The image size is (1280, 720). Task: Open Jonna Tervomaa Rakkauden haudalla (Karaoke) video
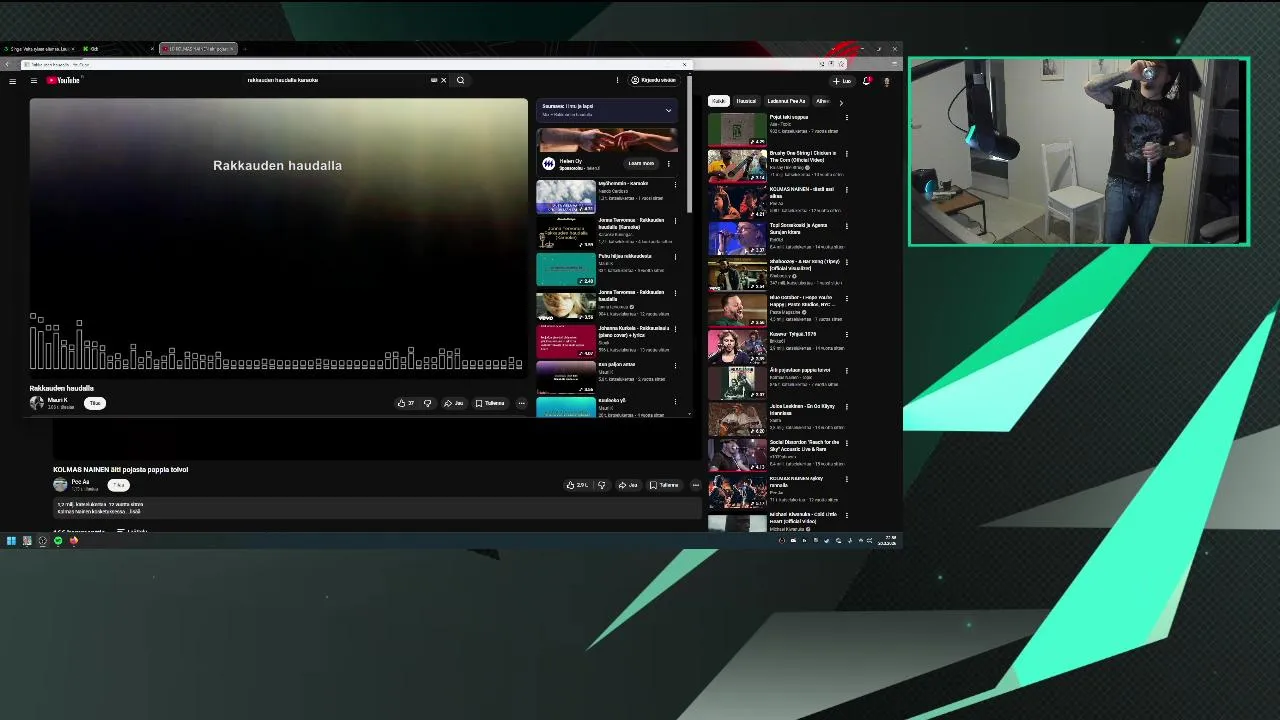point(566,233)
